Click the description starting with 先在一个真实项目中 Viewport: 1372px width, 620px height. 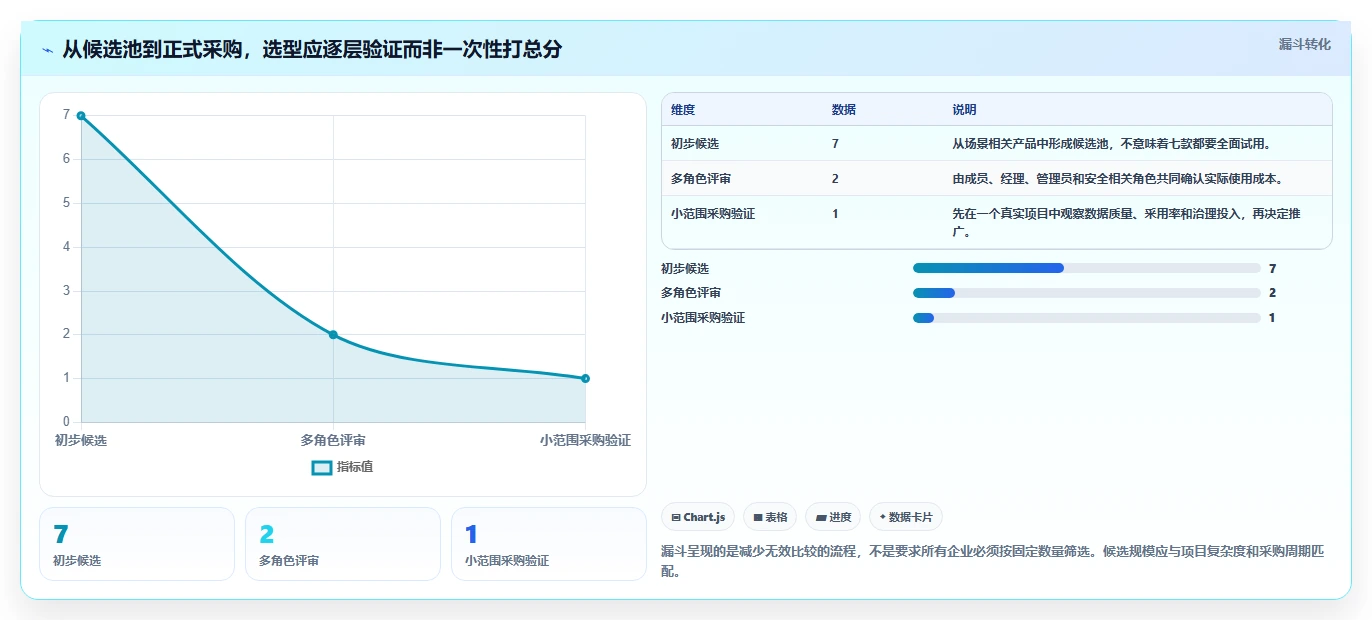pyautogui.click(x=1126, y=222)
